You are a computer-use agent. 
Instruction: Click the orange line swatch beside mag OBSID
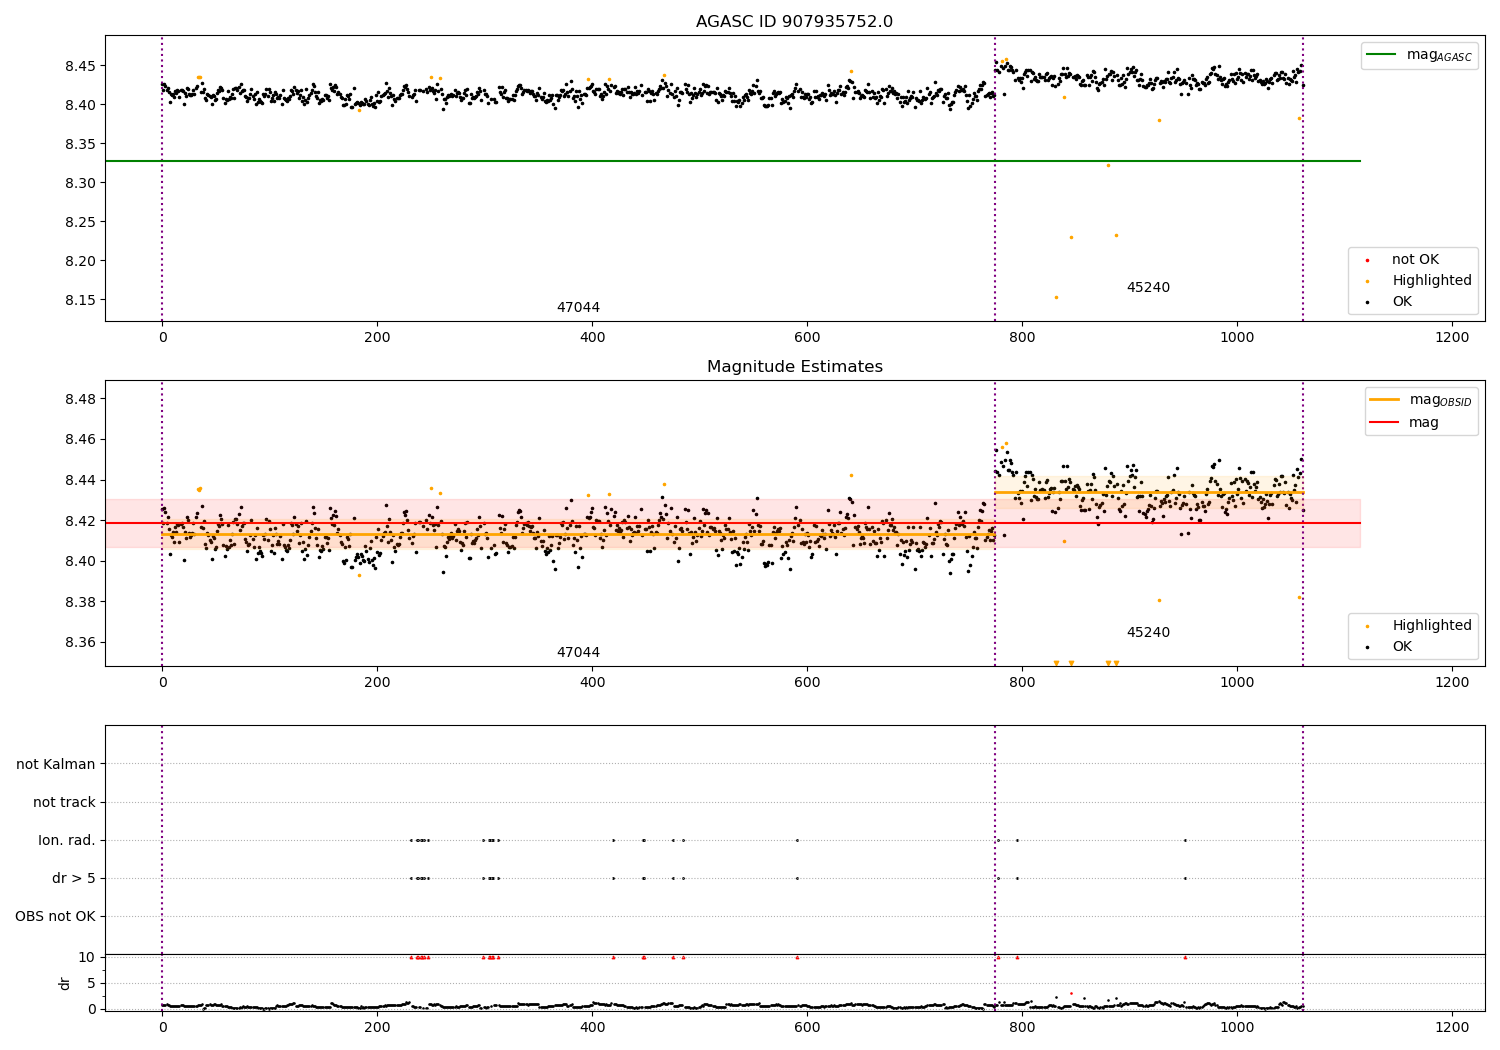point(1385,400)
